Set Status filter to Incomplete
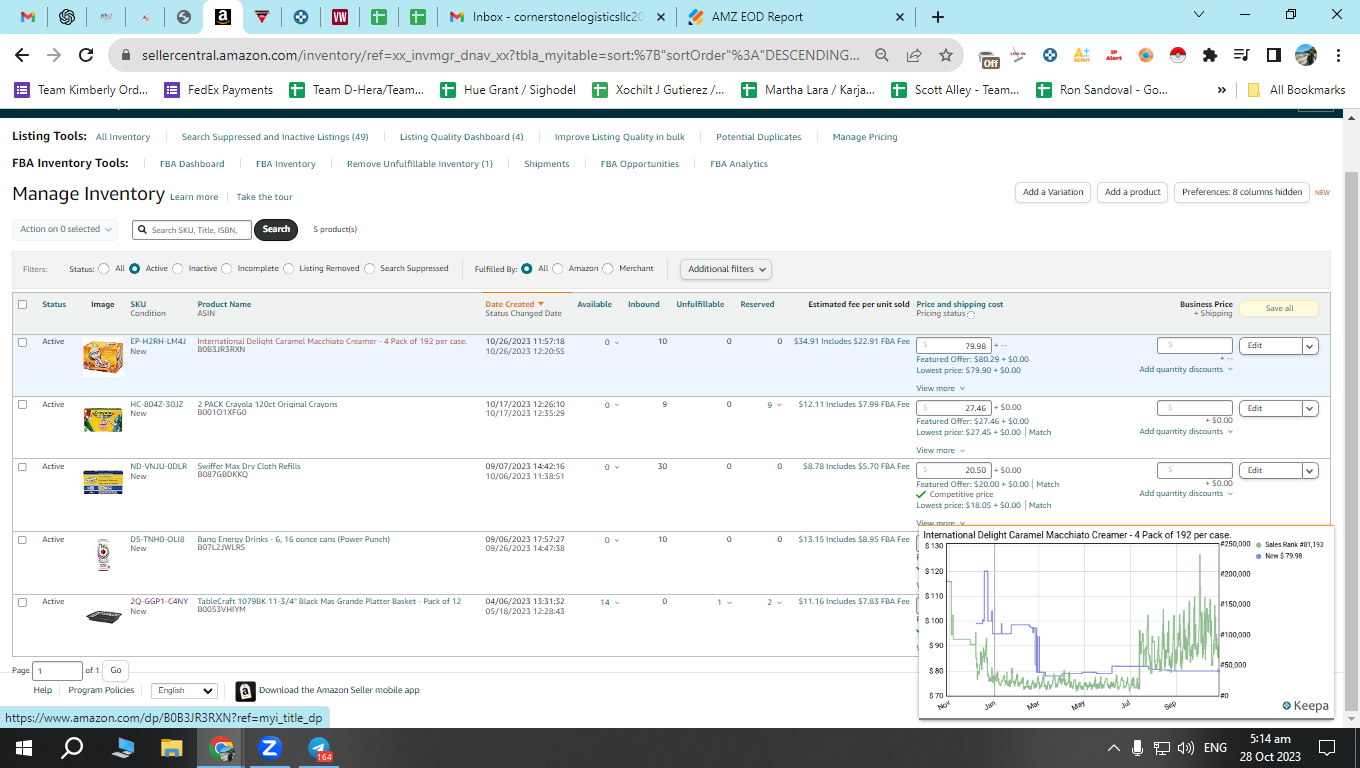This screenshot has height=768, width=1360. pos(227,269)
